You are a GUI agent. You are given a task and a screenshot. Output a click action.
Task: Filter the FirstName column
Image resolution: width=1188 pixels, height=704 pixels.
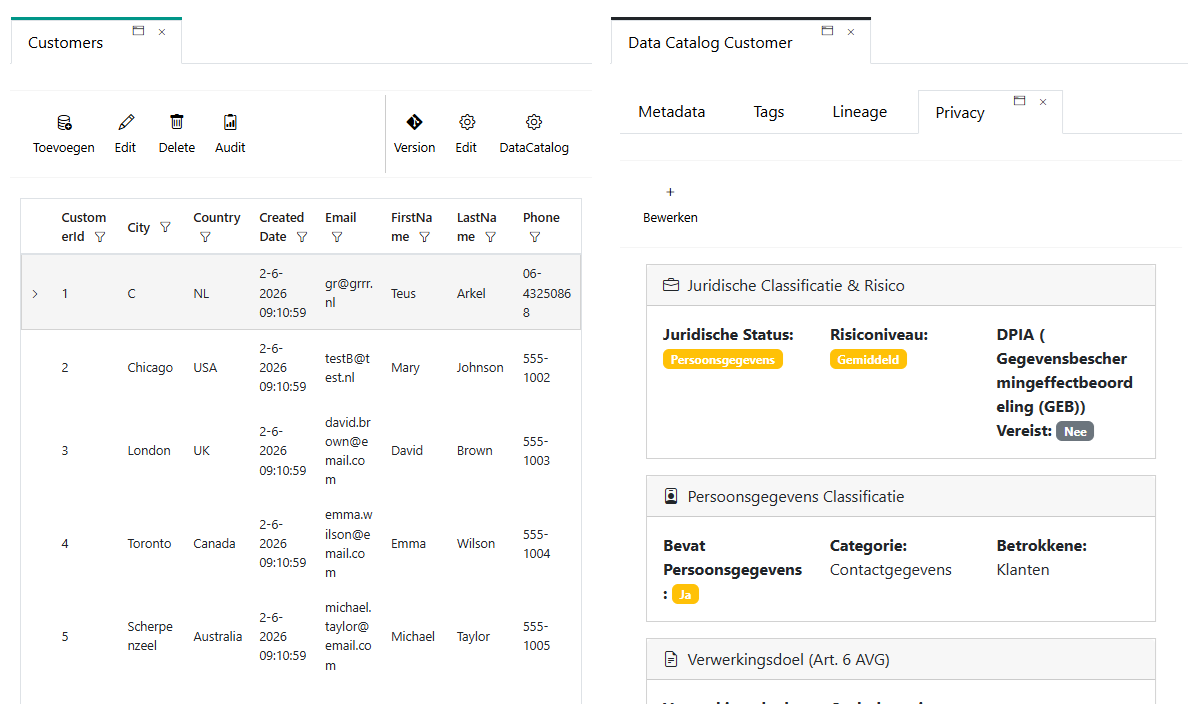click(x=424, y=237)
